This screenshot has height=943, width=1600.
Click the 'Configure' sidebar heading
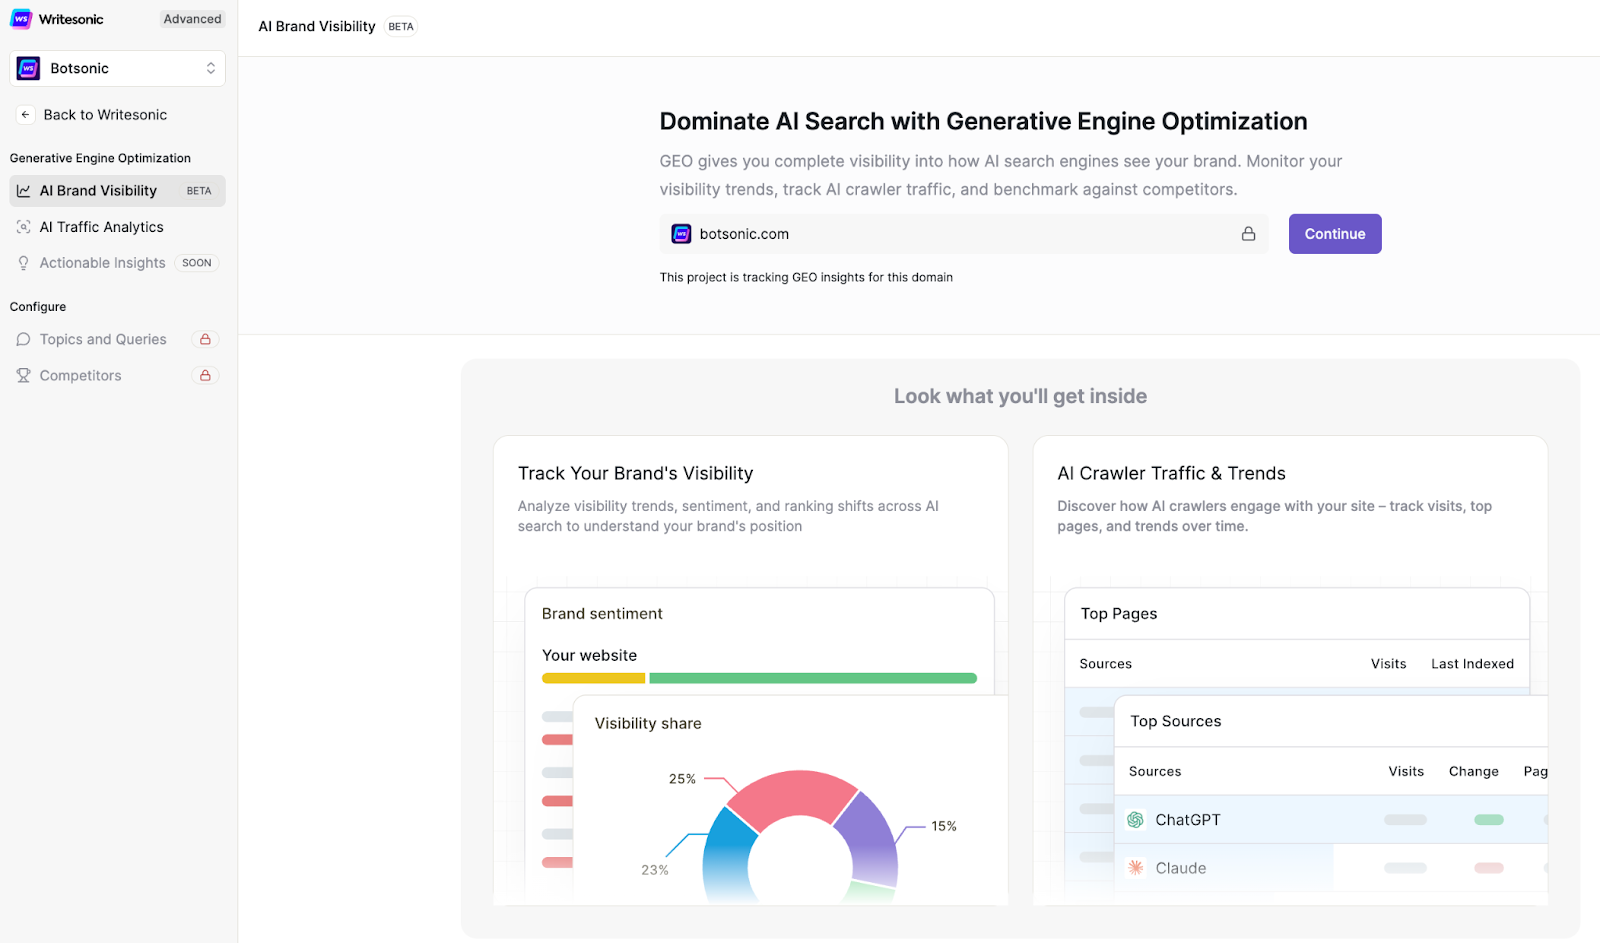tap(38, 307)
